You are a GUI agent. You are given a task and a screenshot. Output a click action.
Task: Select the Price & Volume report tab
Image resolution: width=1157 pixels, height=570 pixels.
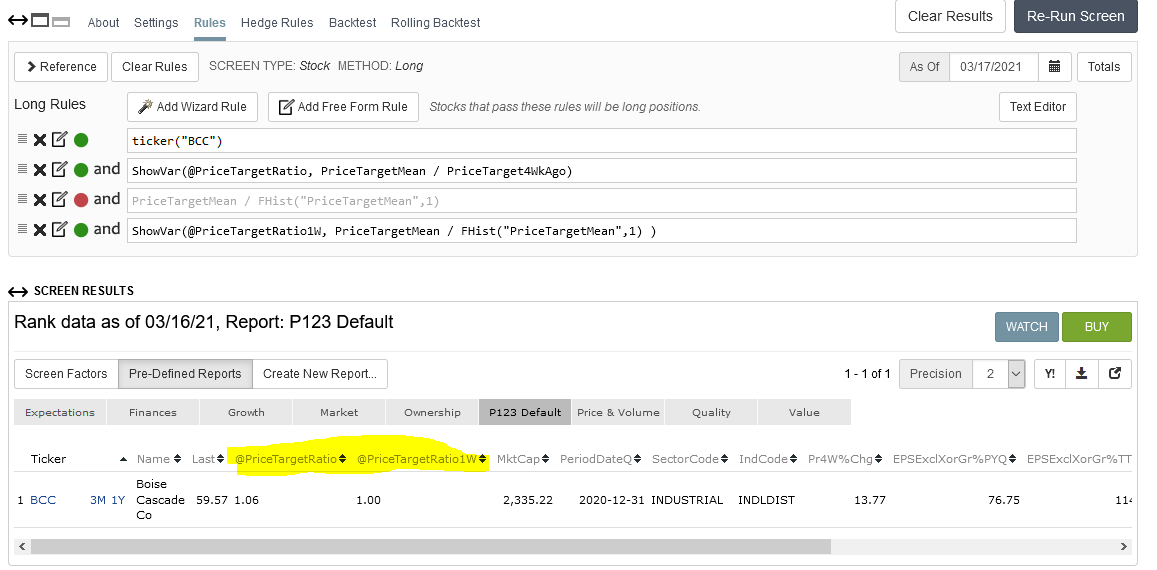click(x=618, y=412)
